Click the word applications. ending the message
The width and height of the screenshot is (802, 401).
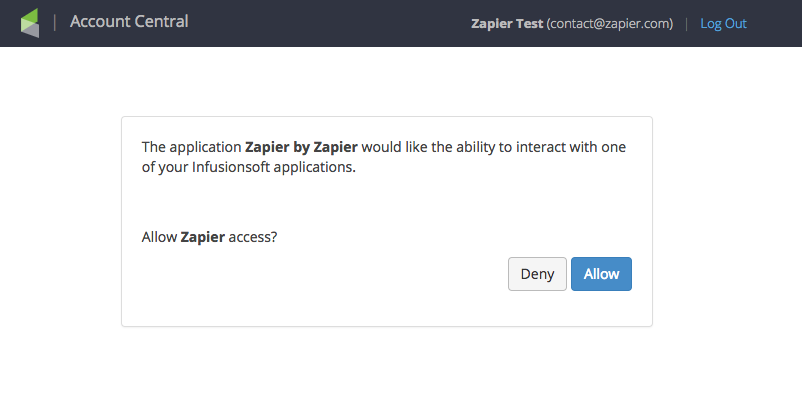315,168
